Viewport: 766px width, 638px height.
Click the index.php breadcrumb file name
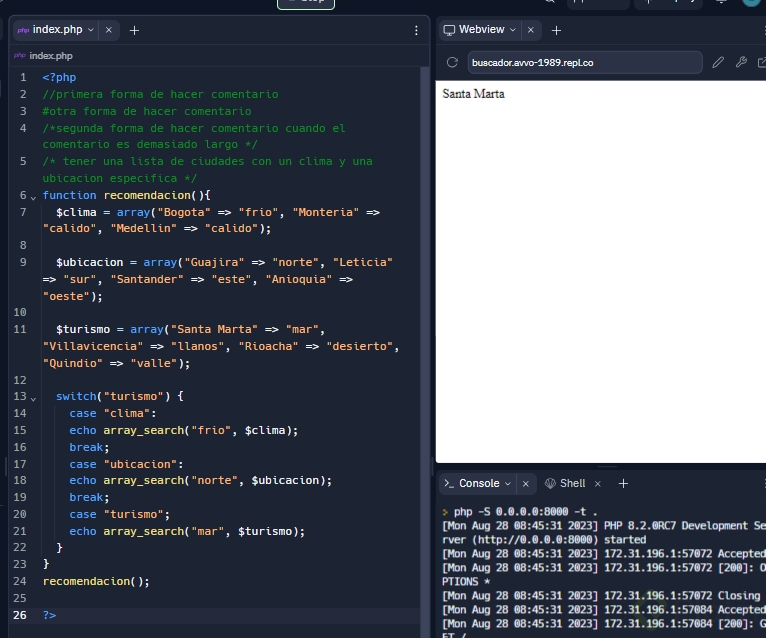(51, 56)
